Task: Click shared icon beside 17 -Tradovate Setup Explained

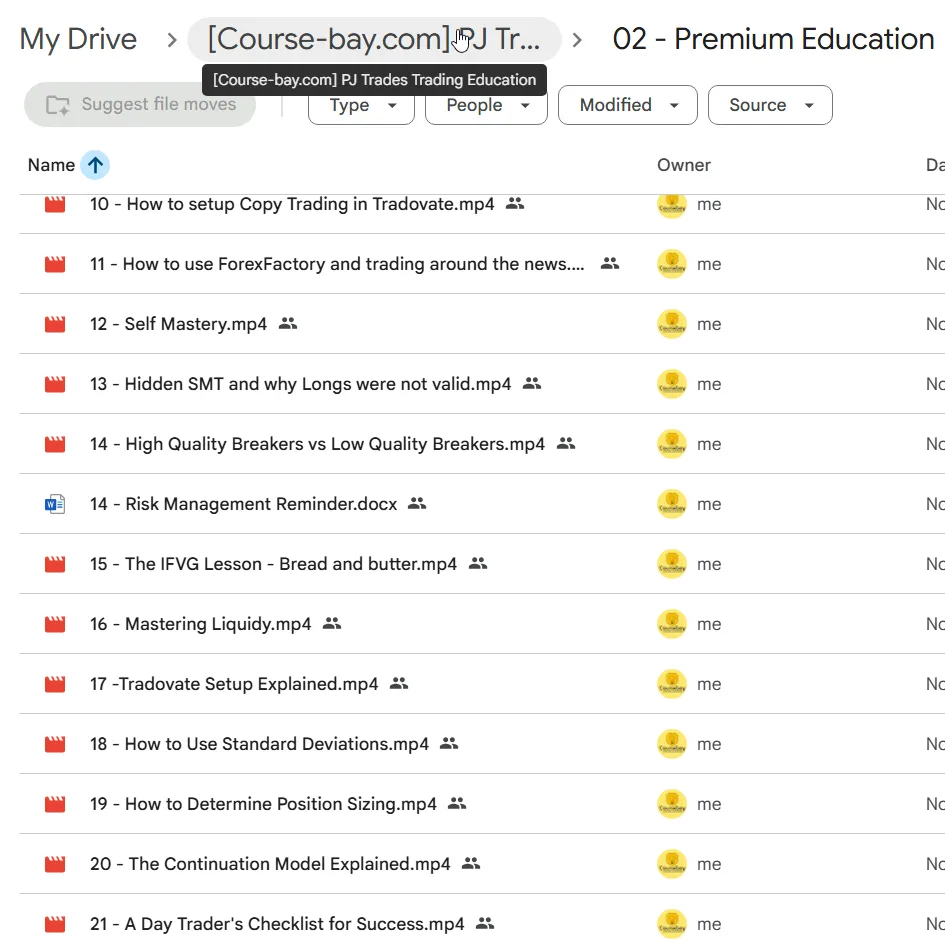Action: (x=399, y=684)
